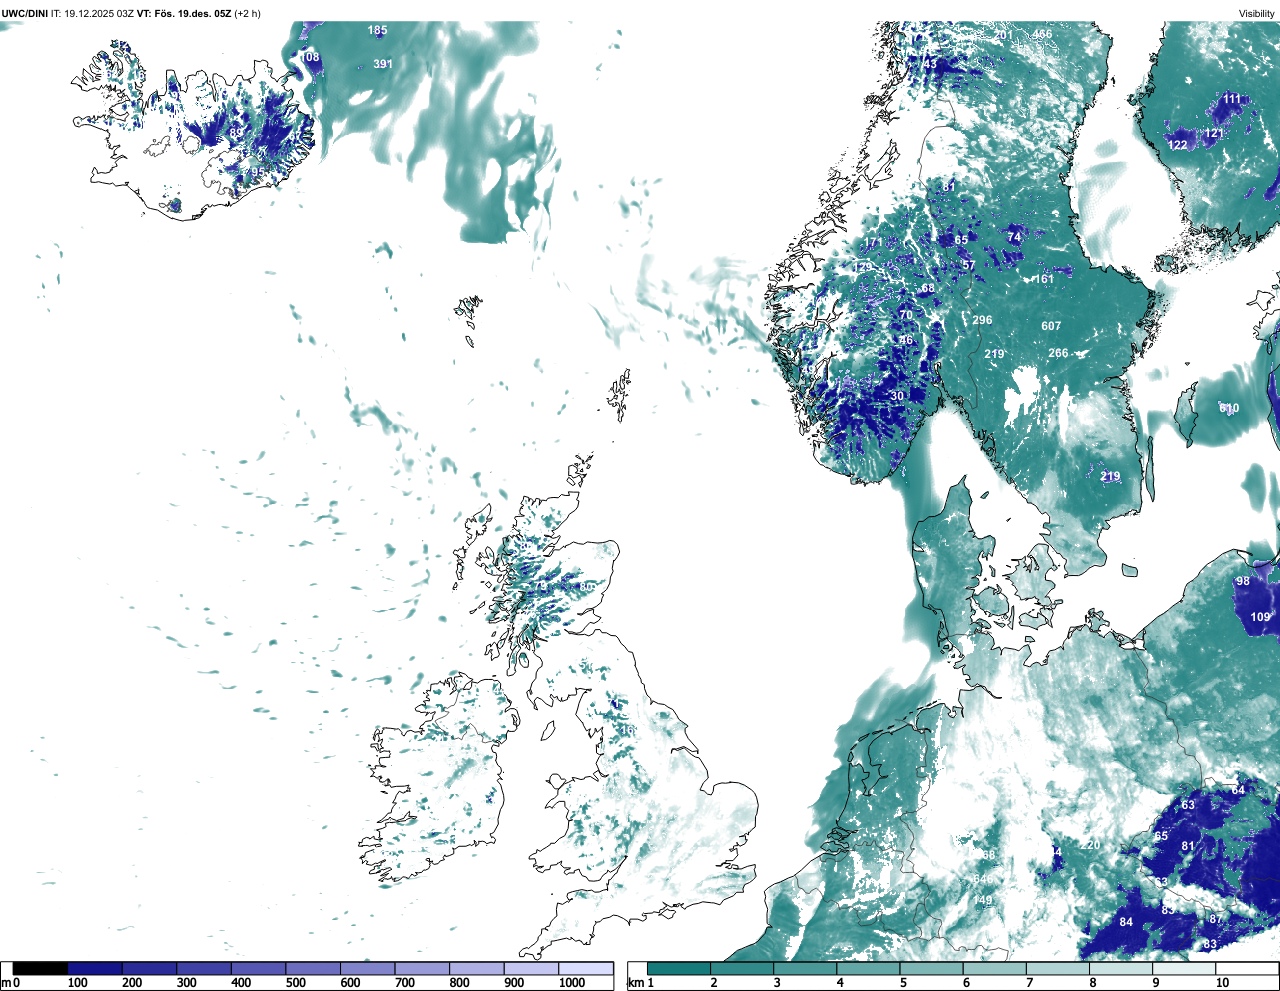1280x991 pixels.
Task: Click the "m" unit label of the metre legend
Action: coord(5,983)
